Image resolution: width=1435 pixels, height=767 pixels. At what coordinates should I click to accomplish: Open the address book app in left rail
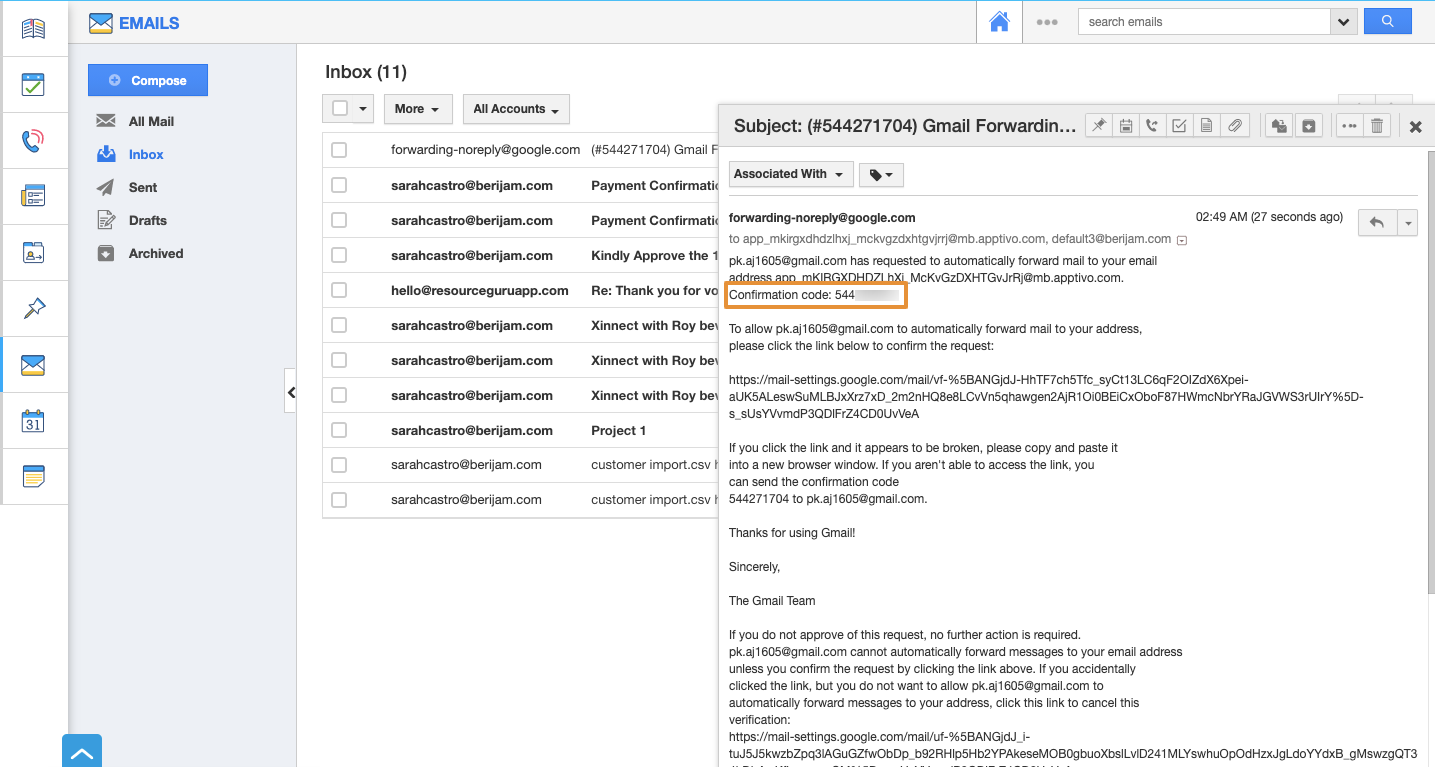[33, 28]
